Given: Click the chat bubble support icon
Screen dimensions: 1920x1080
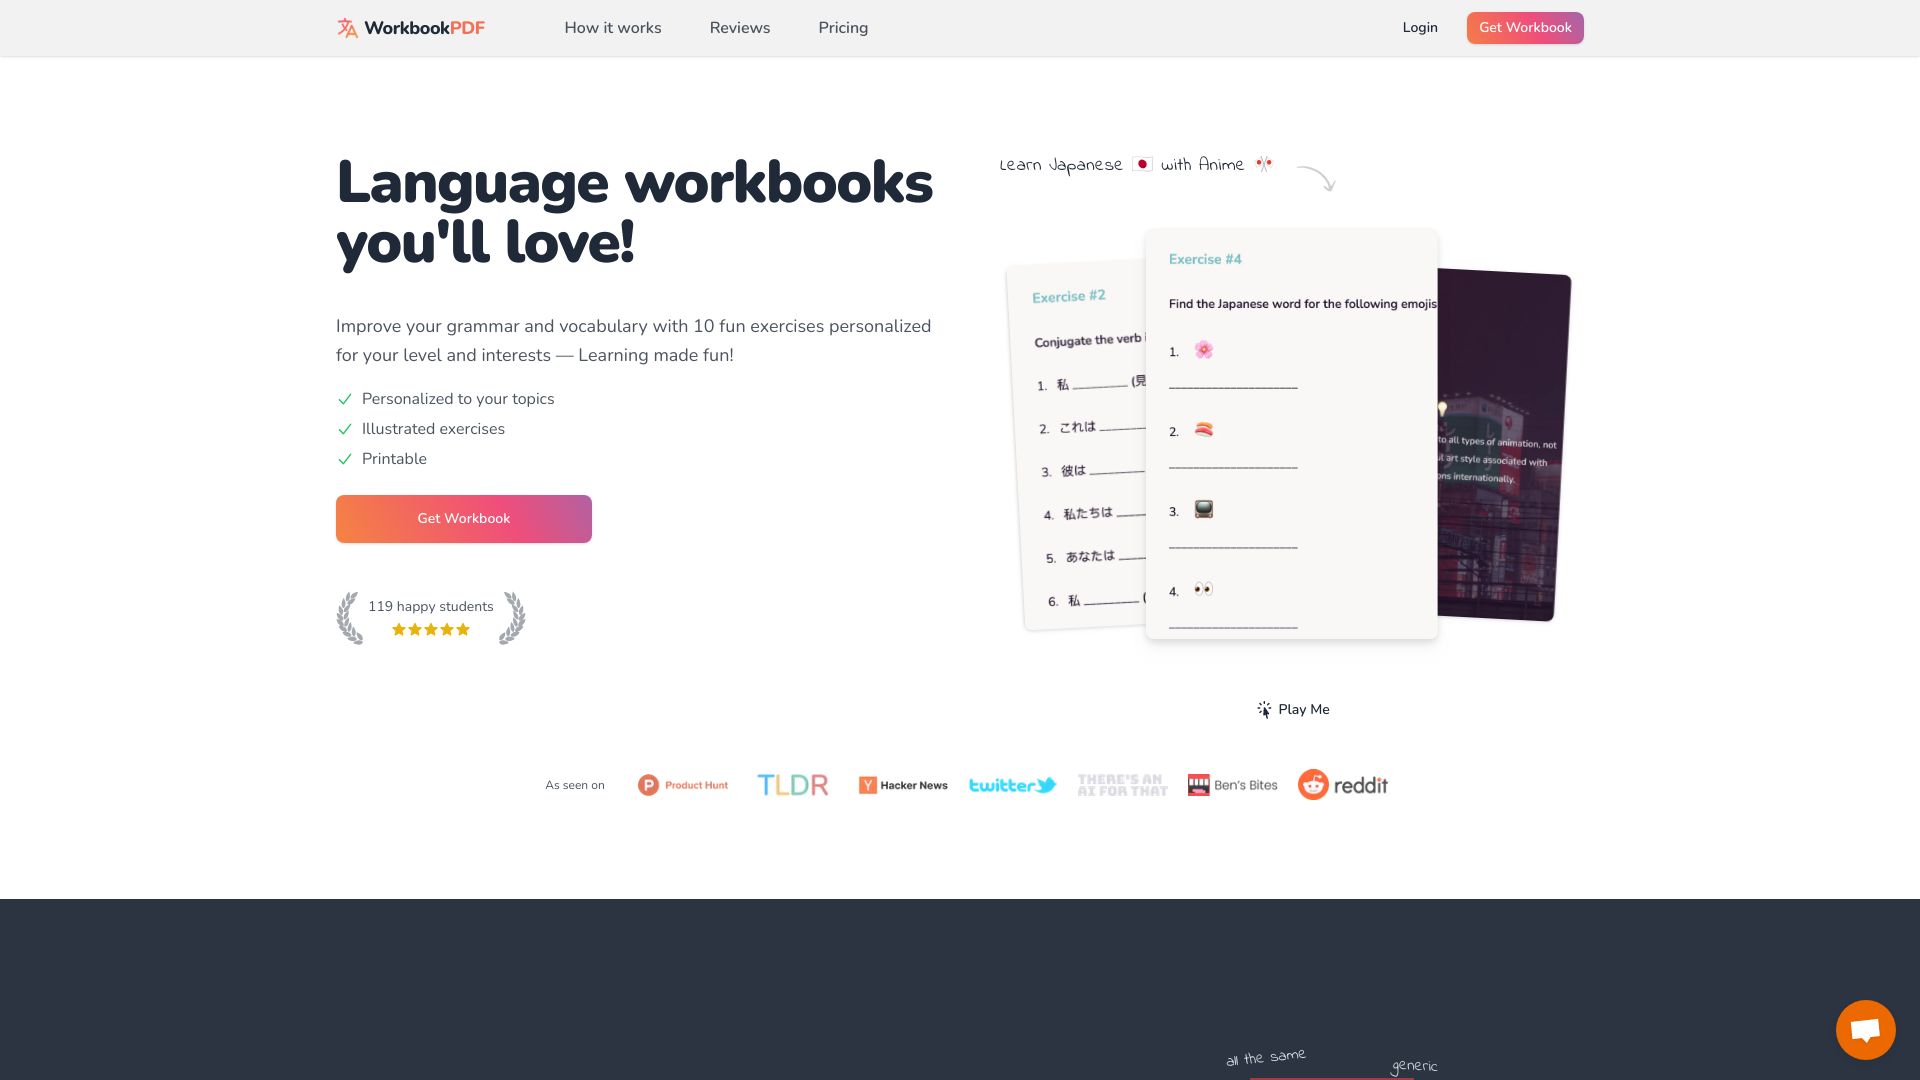Looking at the screenshot, I should click(x=1866, y=1029).
